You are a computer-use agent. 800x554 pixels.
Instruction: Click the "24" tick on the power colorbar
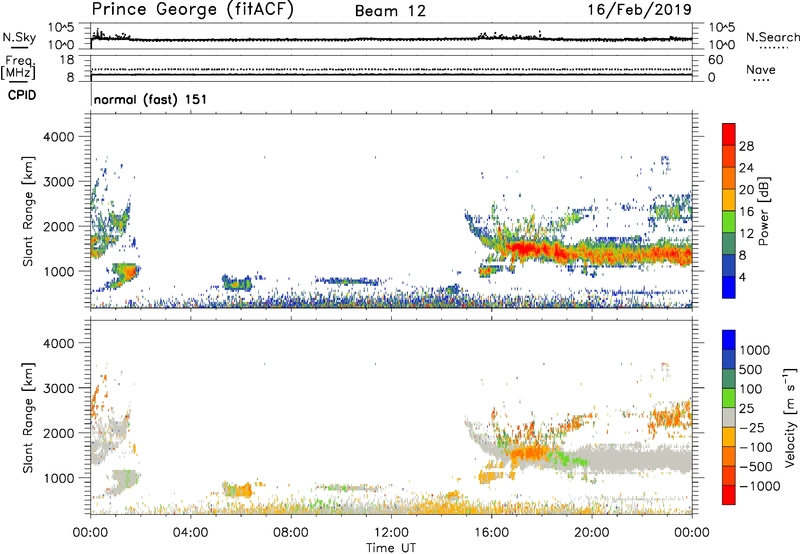pyautogui.click(x=746, y=168)
